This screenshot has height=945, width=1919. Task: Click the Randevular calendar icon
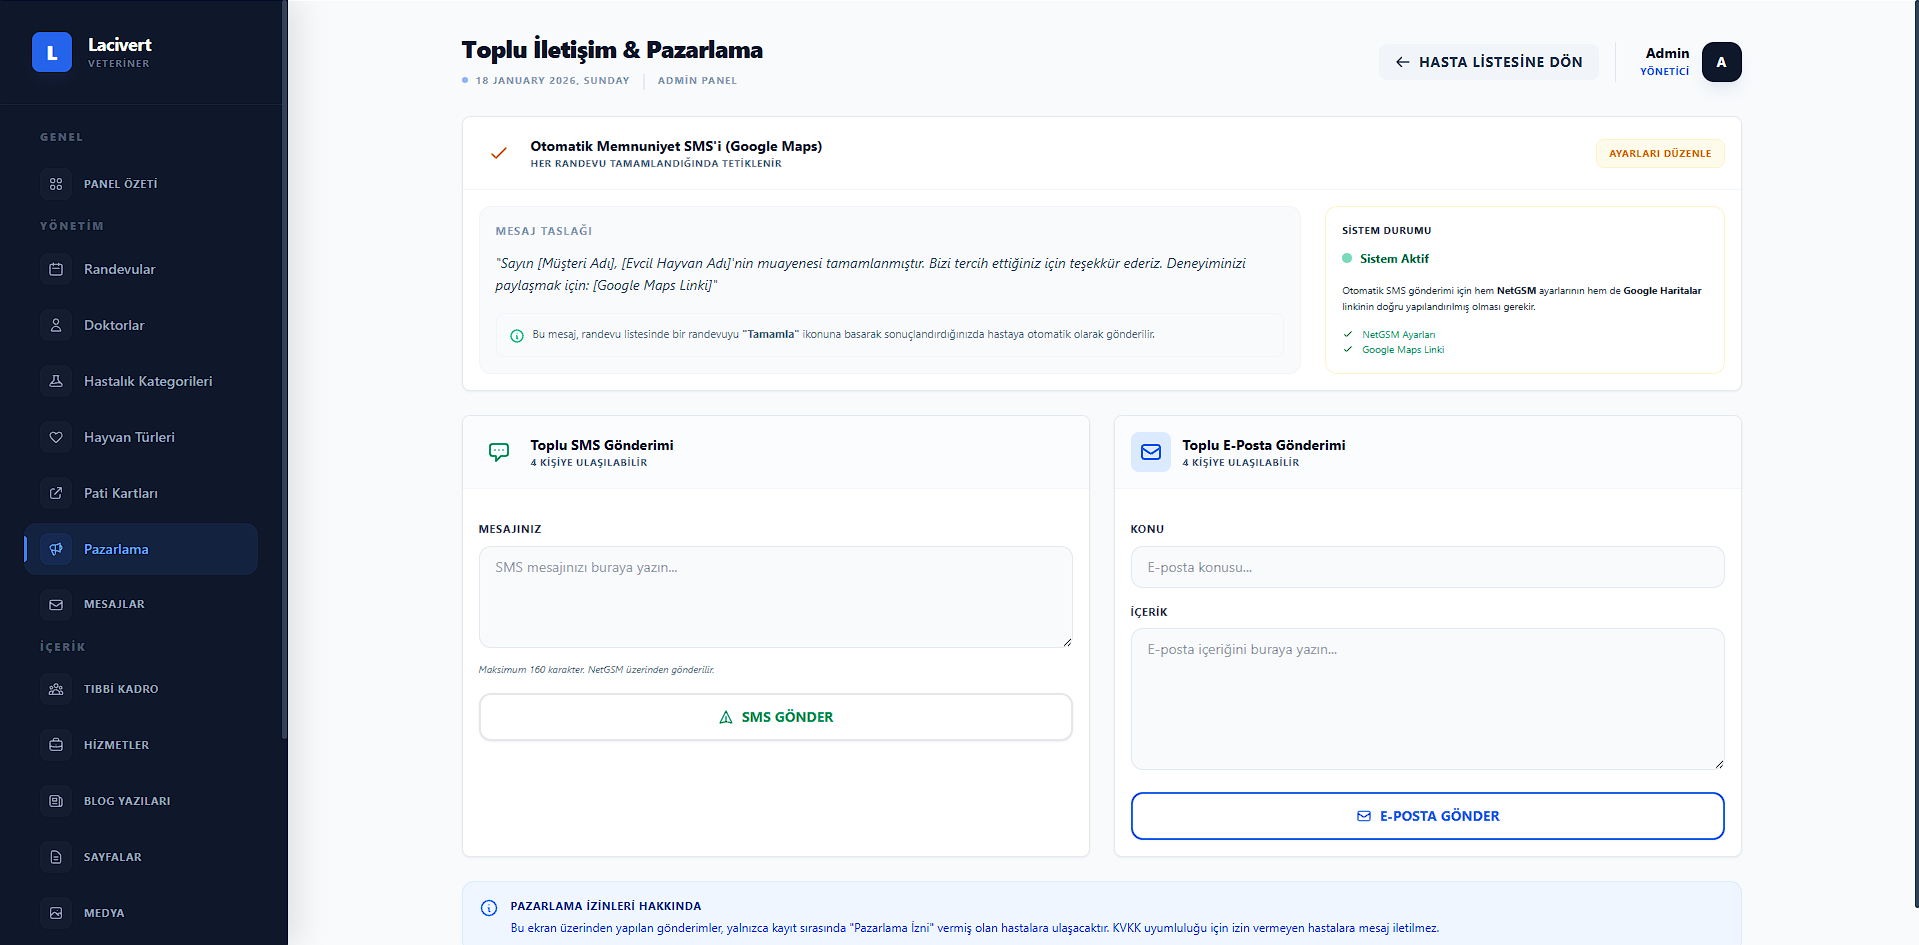click(x=56, y=269)
